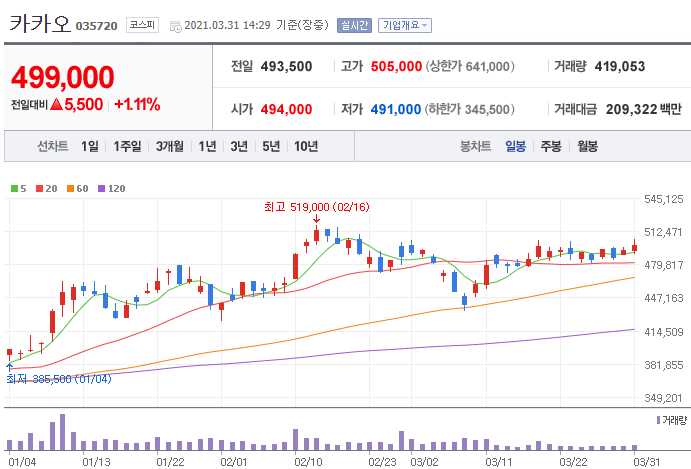This screenshot has height=469, width=691.
Task: Click the 실시간 button
Action: [x=354, y=25]
